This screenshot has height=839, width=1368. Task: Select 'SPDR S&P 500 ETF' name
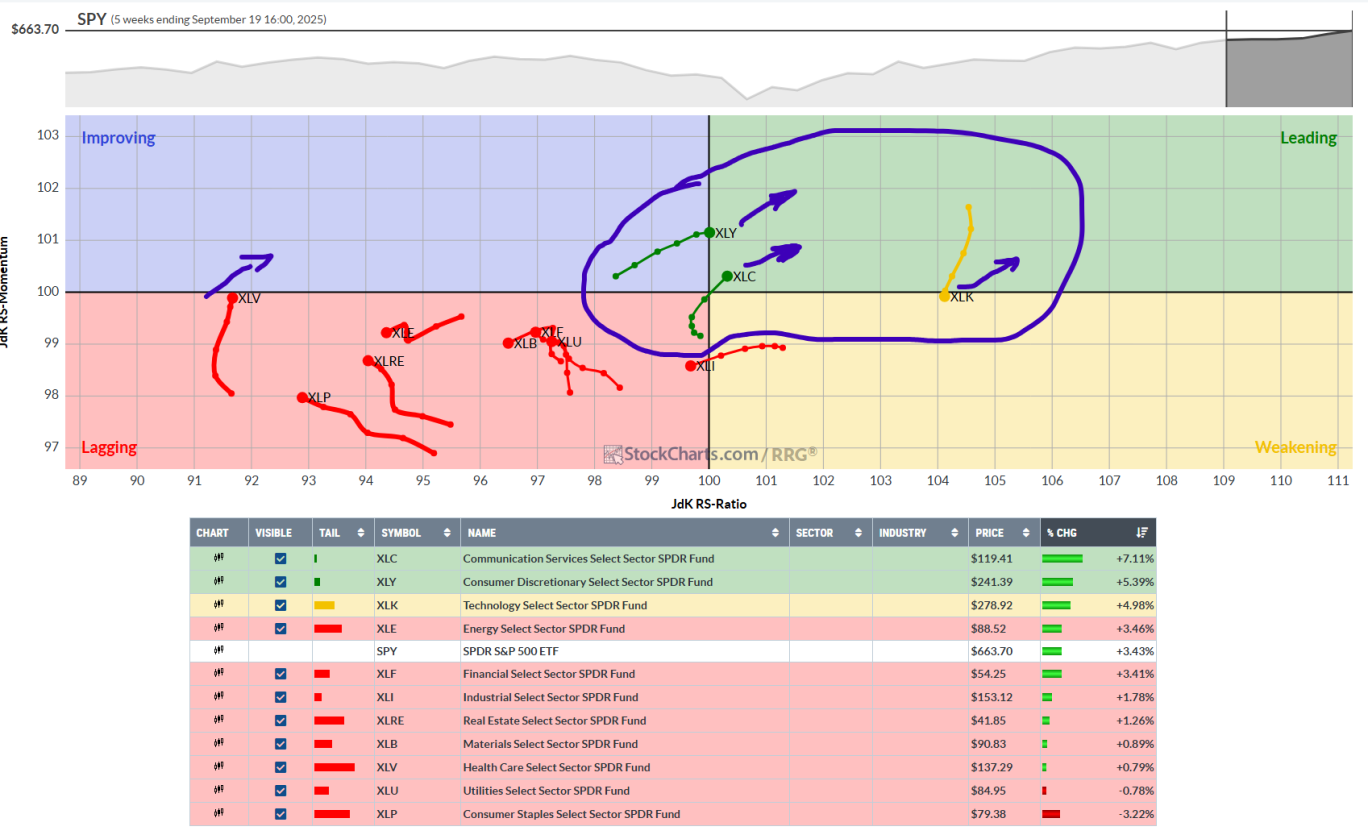click(512, 651)
